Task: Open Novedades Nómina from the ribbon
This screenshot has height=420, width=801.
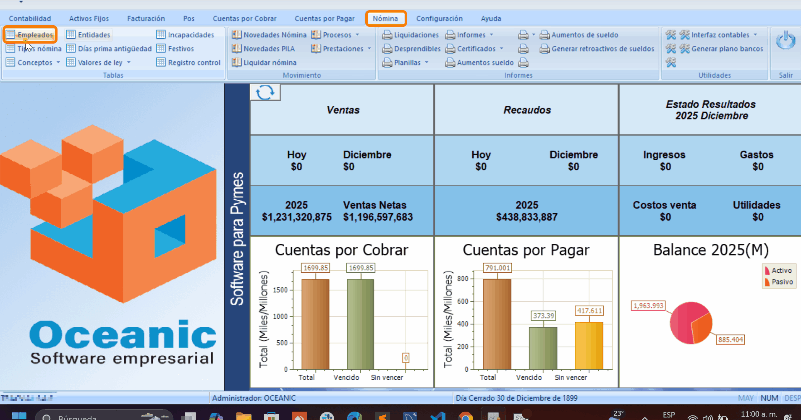Action: coord(268,34)
